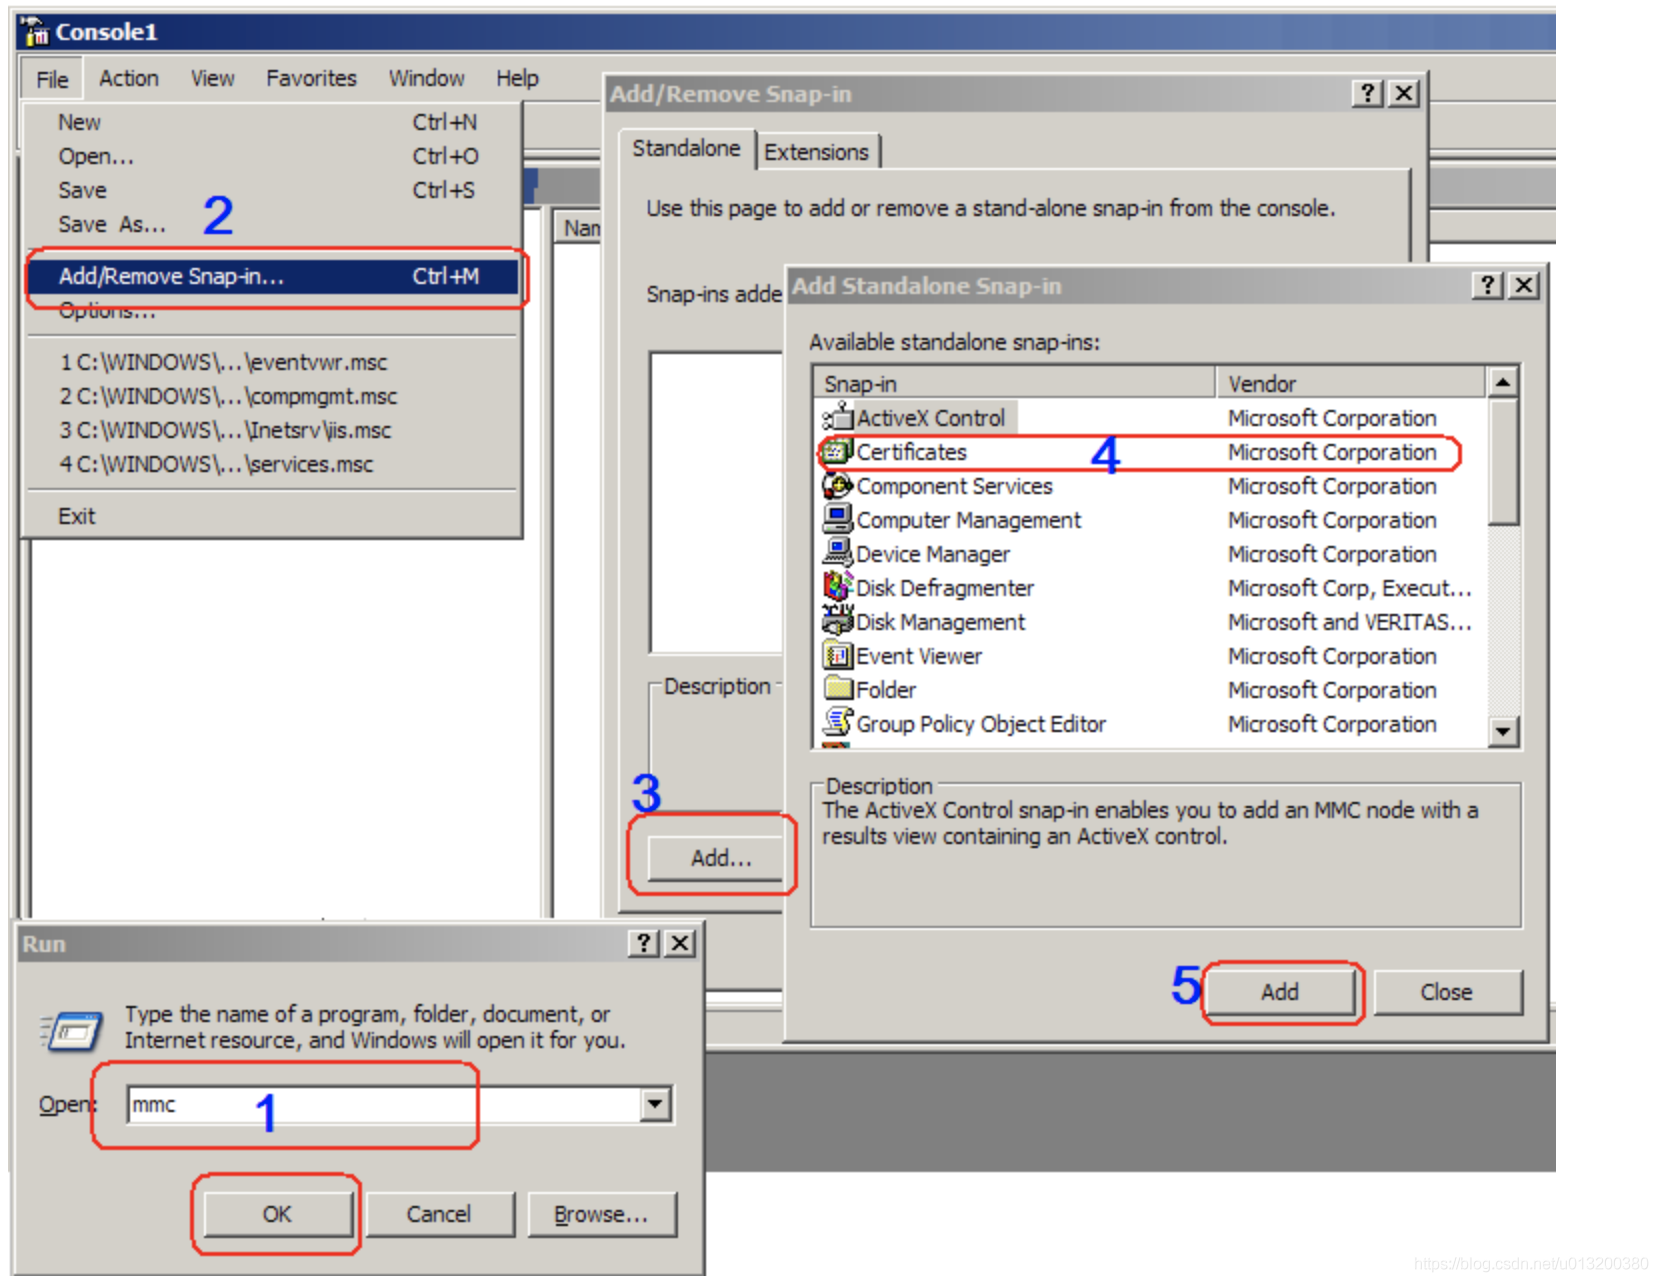
Task: Click the Vendor column header
Action: [1351, 383]
